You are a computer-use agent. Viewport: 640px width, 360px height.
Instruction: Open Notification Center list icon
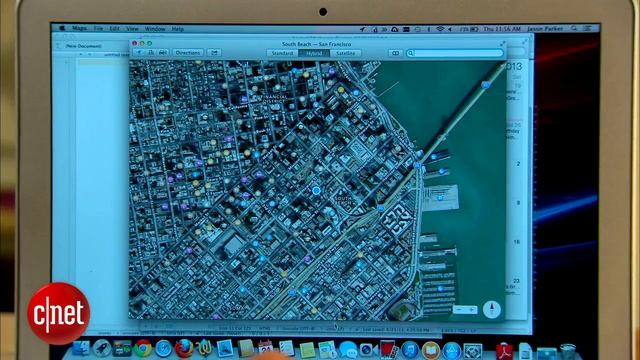point(588,29)
